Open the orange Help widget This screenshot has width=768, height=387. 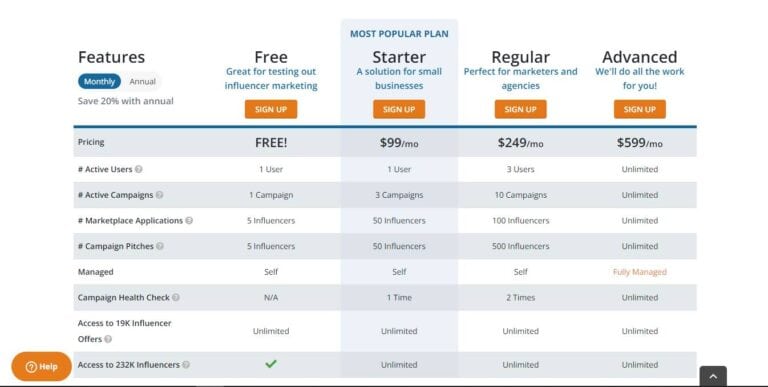click(42, 366)
